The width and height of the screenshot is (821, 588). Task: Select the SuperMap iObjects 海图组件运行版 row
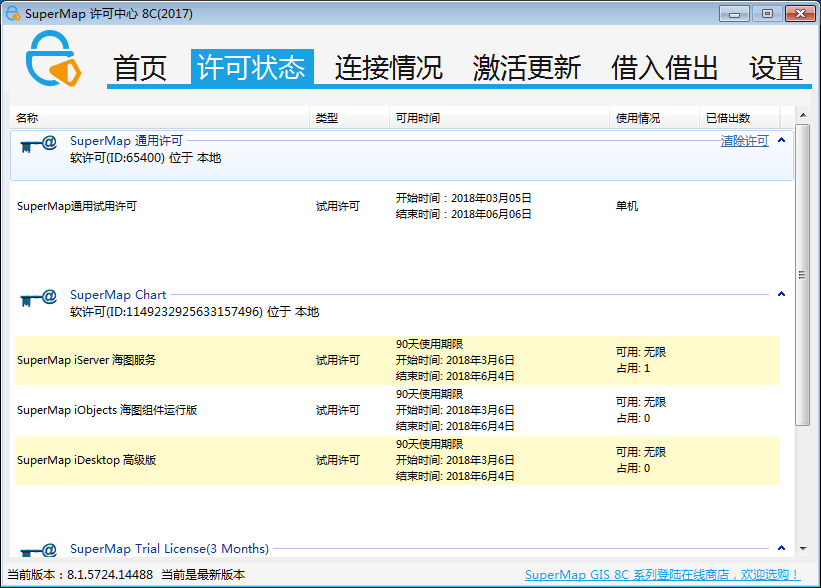397,410
